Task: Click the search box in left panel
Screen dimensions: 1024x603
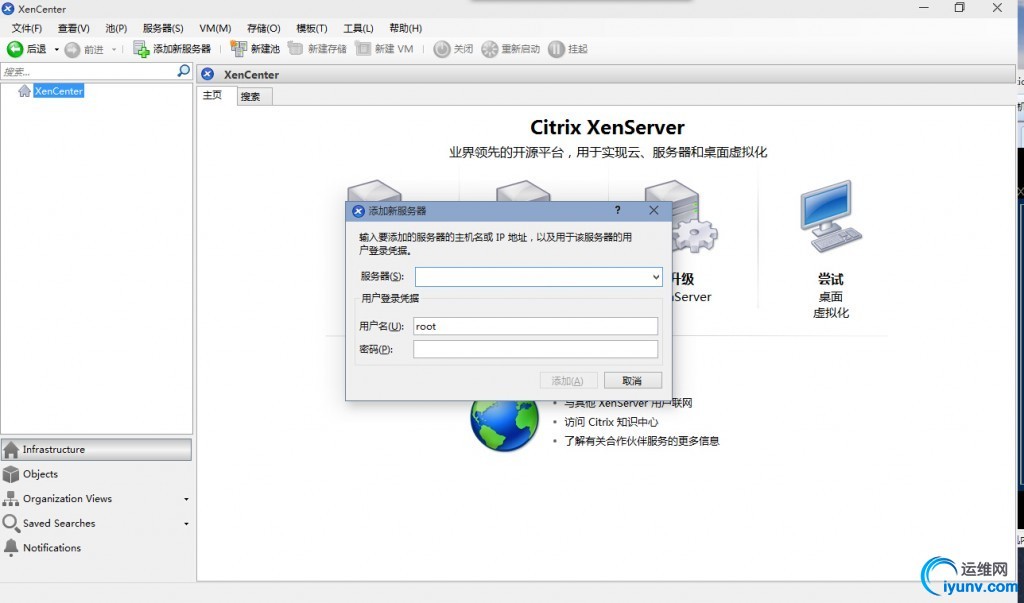Action: click(88, 71)
